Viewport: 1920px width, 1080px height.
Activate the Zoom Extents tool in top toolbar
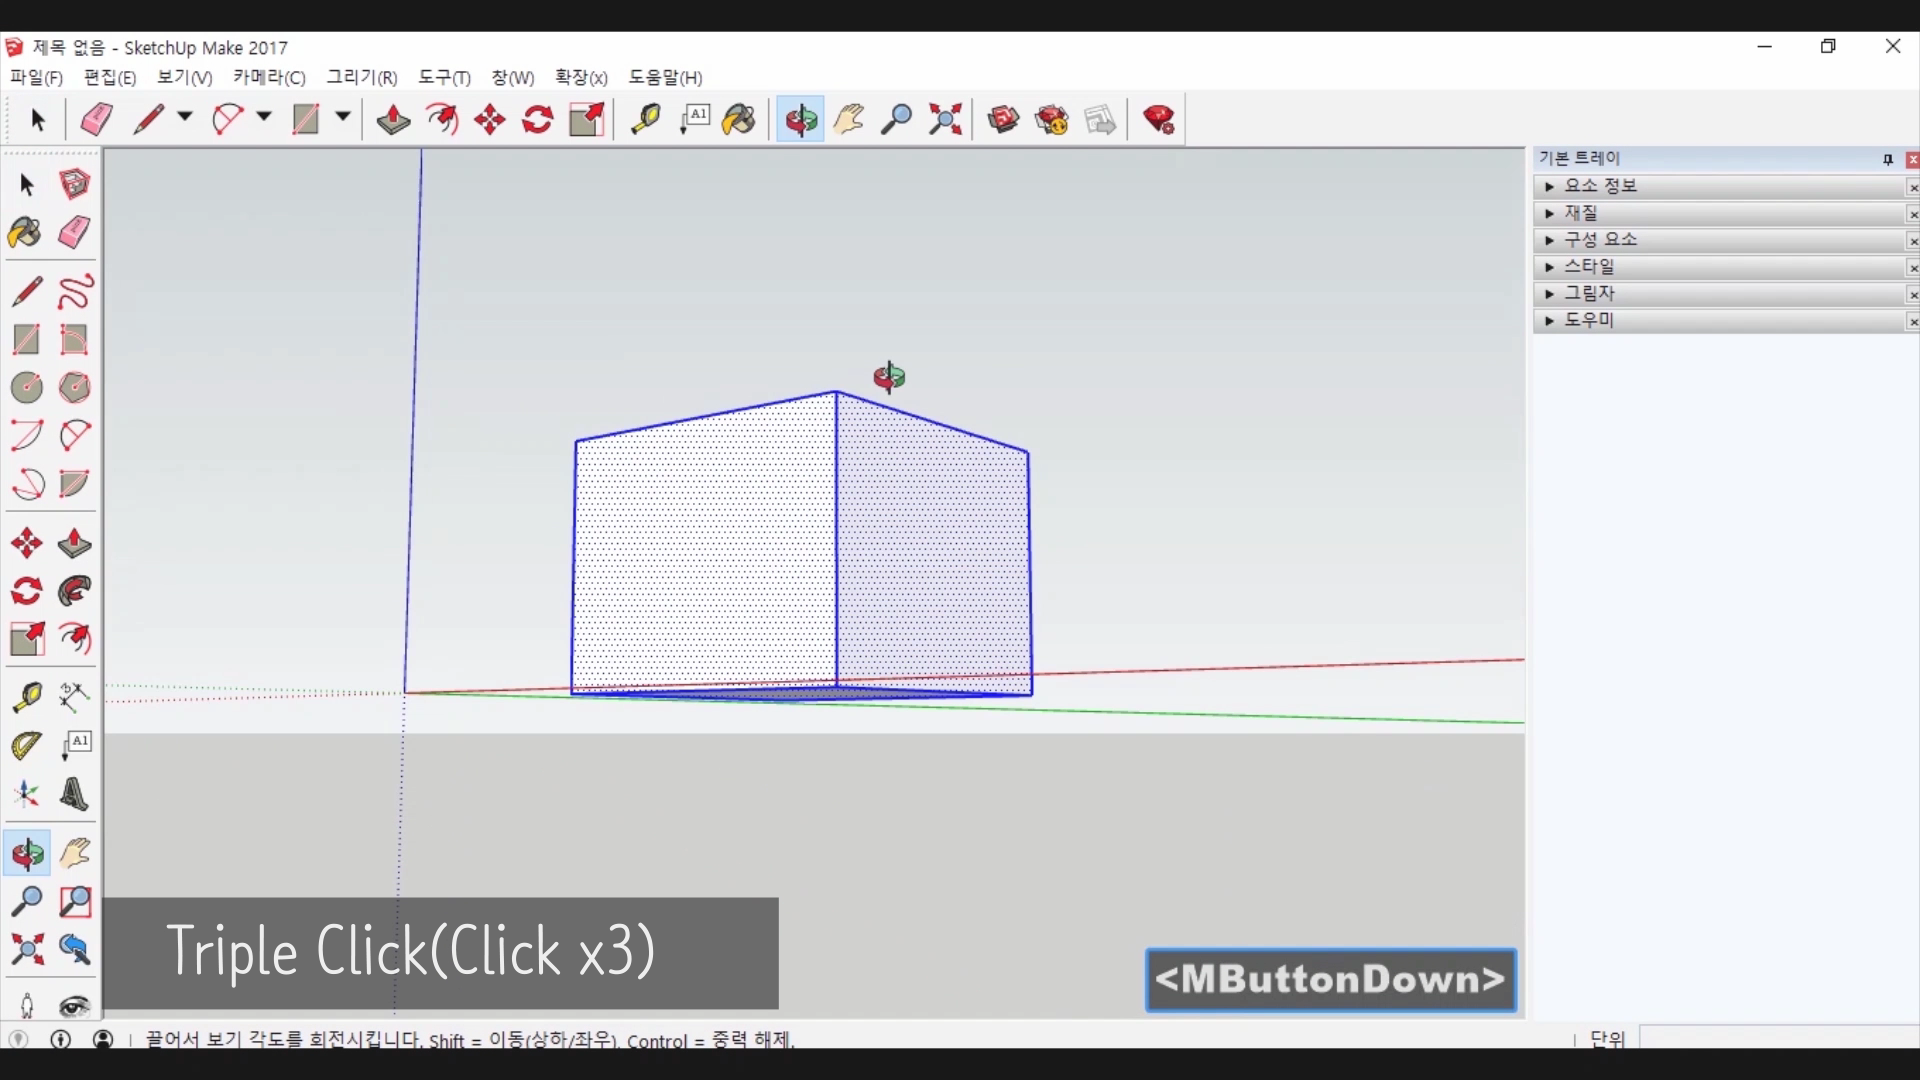click(x=945, y=120)
